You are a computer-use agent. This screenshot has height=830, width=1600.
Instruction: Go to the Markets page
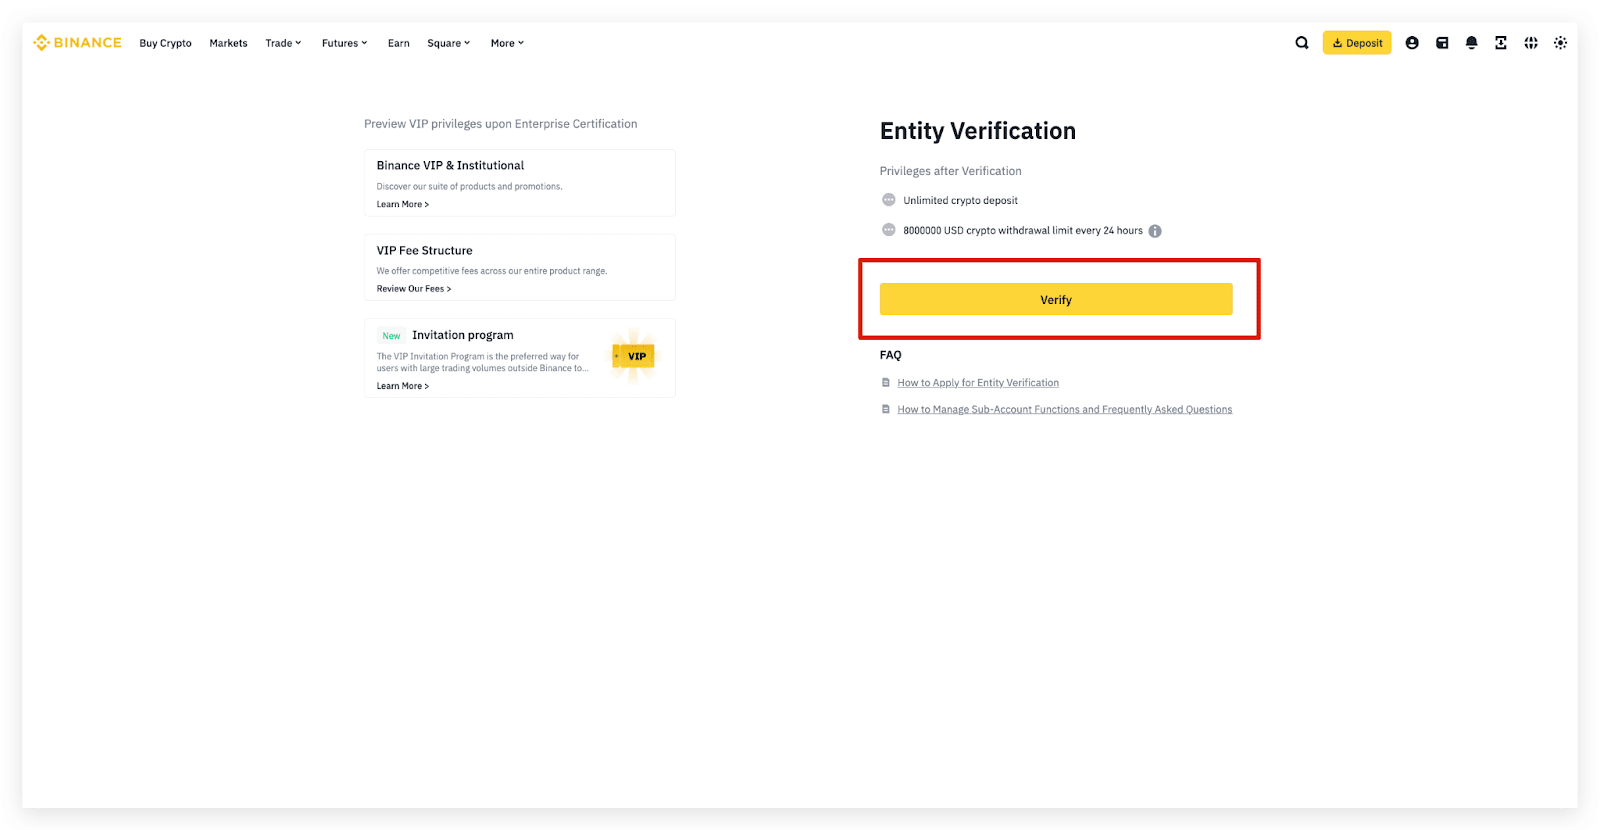pos(228,43)
